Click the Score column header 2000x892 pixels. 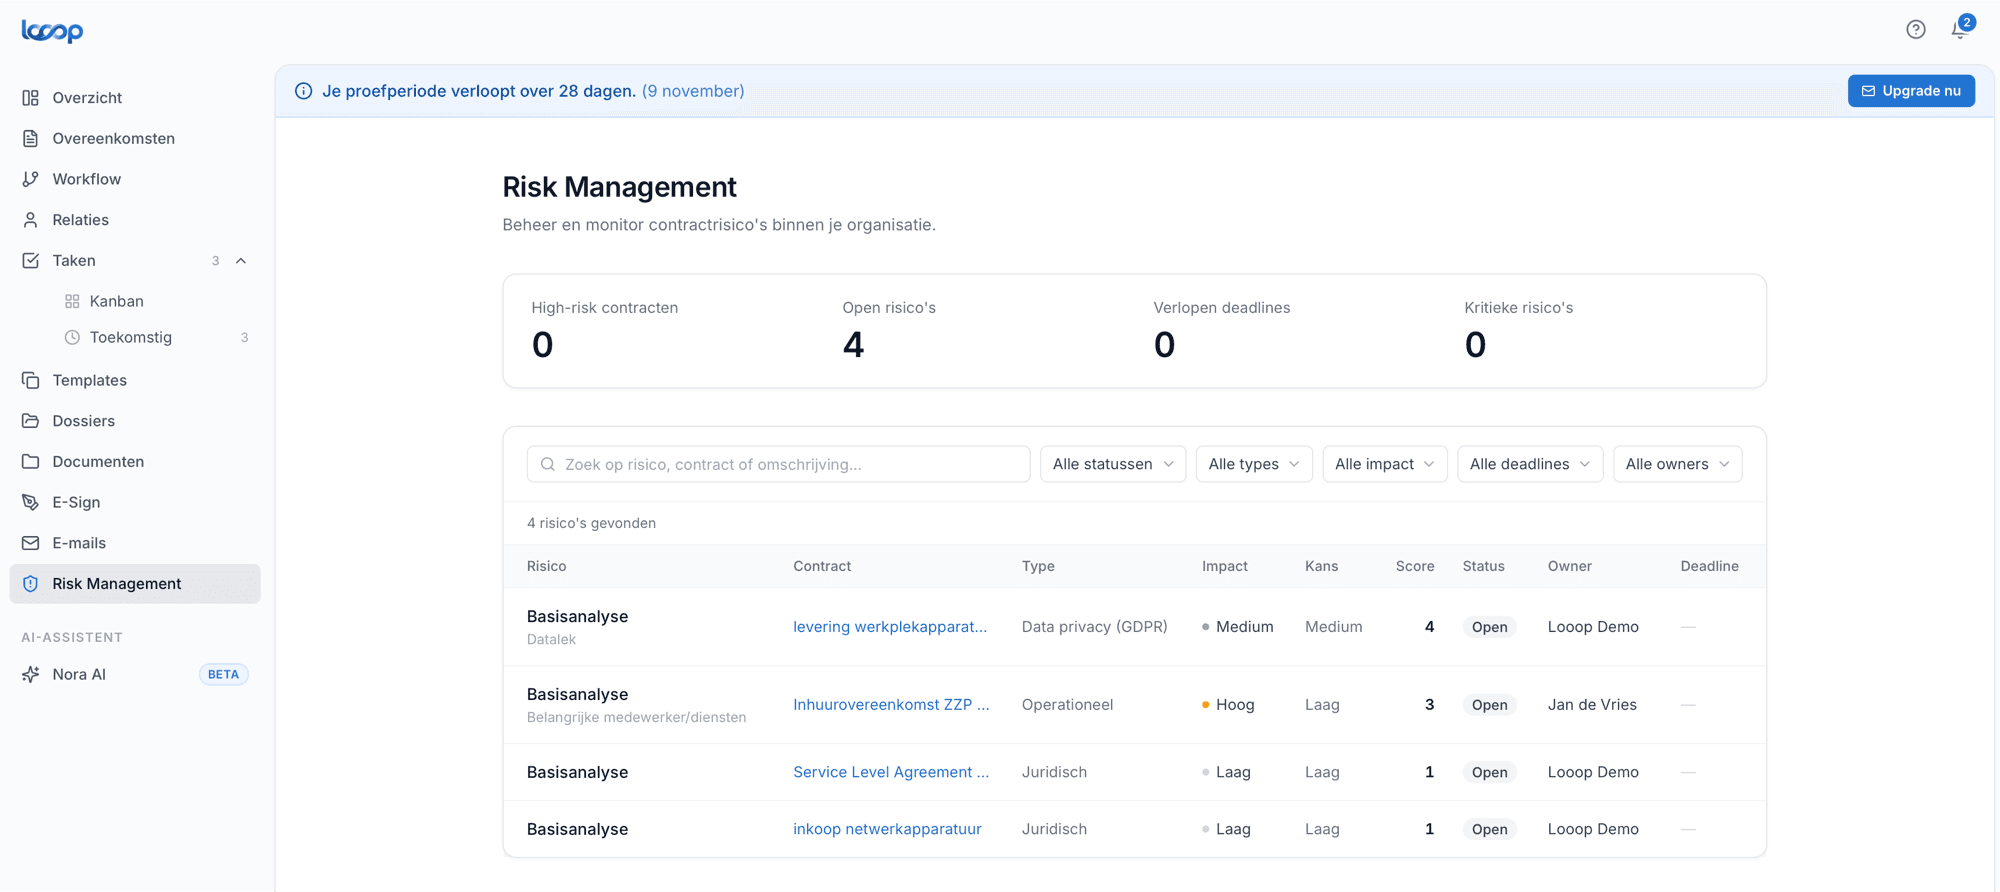click(1415, 566)
